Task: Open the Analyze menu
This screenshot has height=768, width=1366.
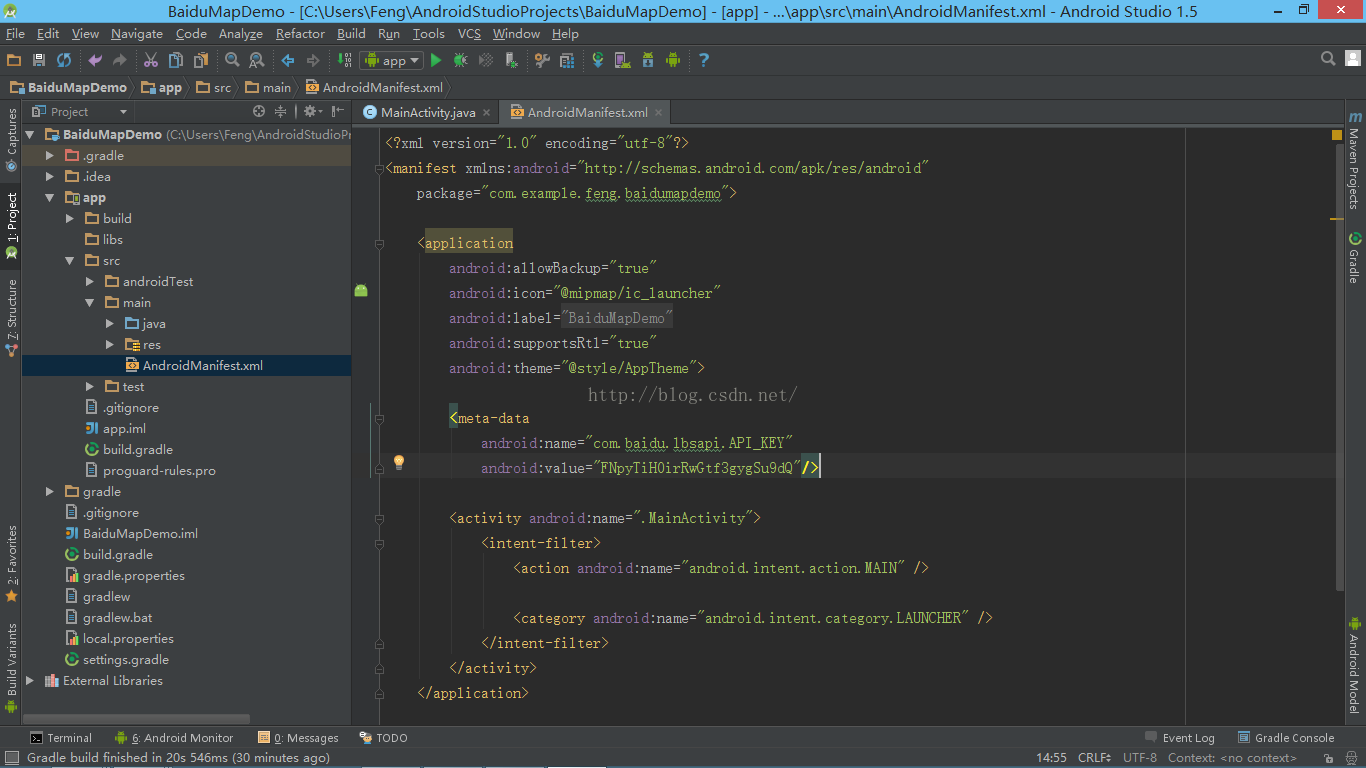Action: (x=241, y=33)
